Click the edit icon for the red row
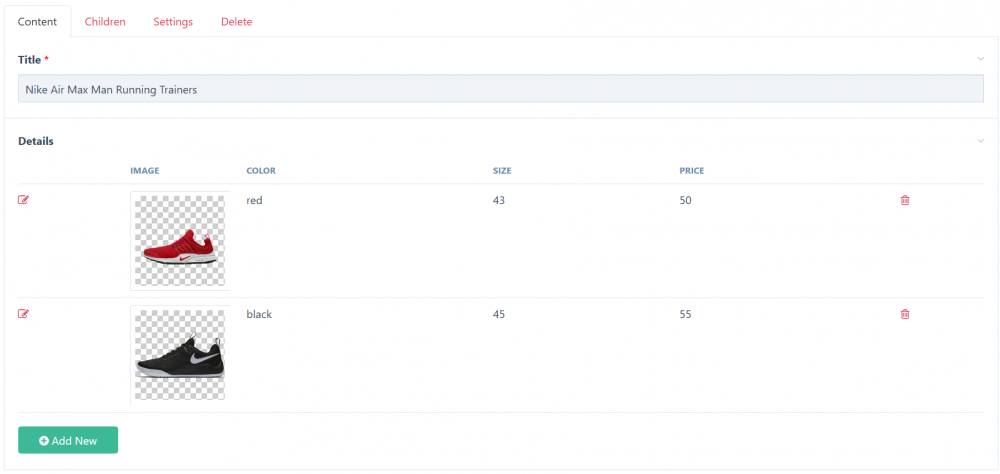Screen dimensions: 1000x474 (24, 200)
